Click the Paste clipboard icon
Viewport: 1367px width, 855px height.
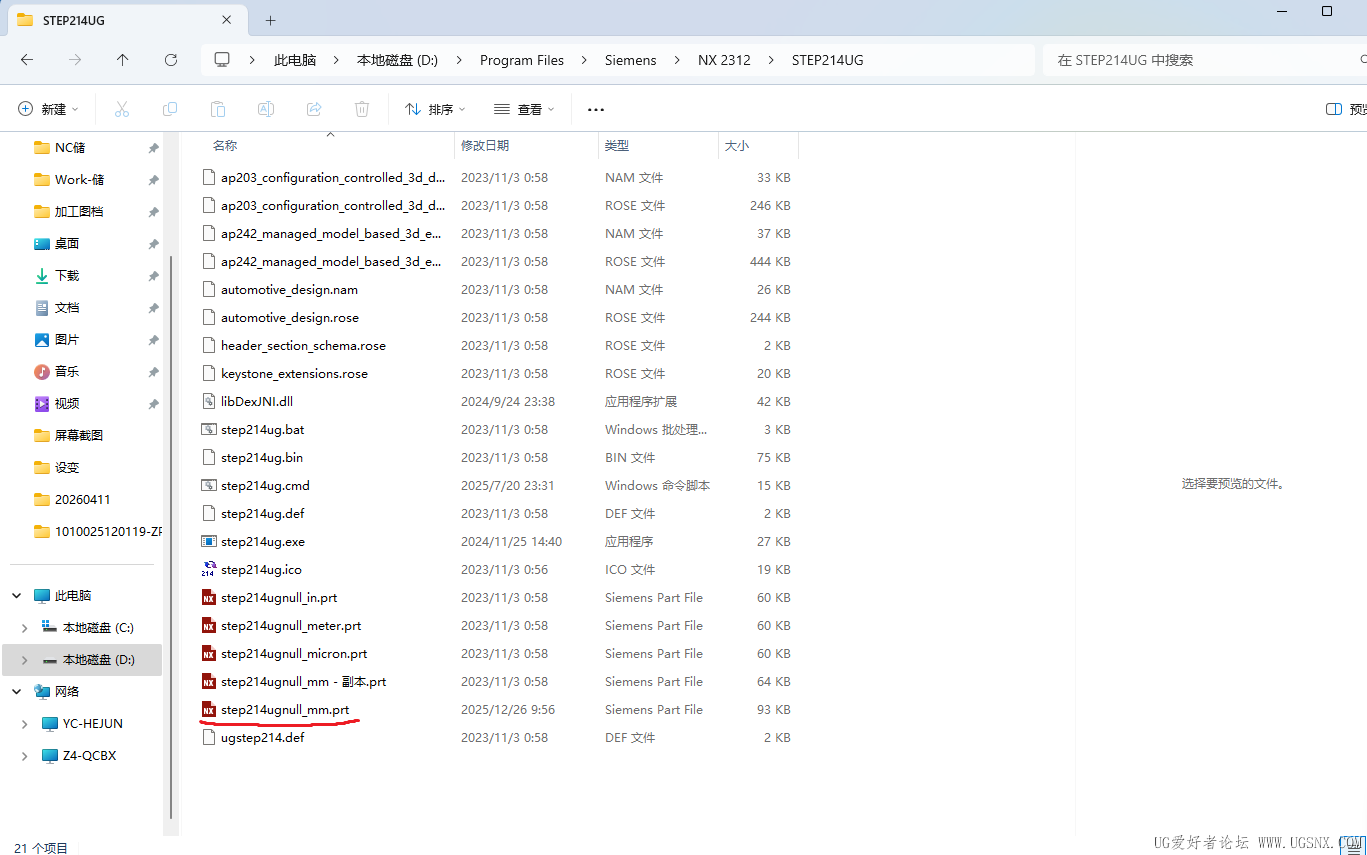tap(218, 109)
